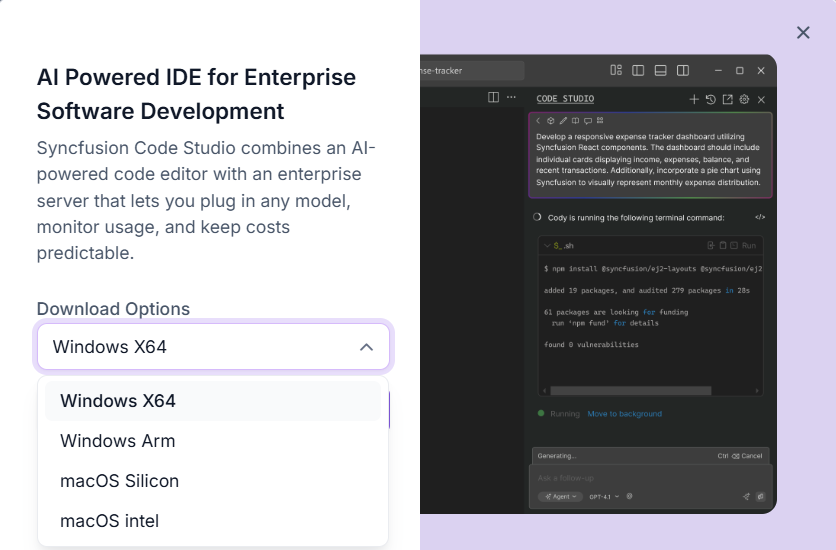
Task: Click open-in-new-window icon in Code Studio panel
Action: [x=728, y=99]
